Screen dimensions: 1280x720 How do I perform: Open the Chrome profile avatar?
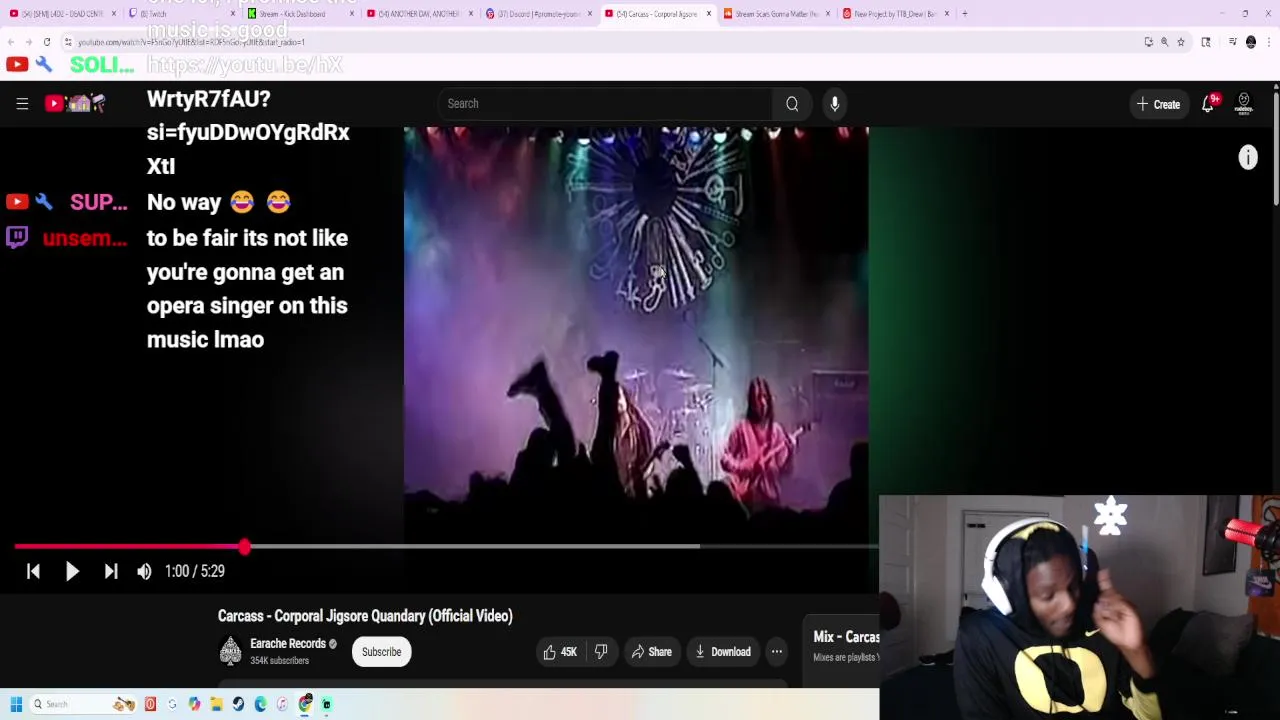point(1251,42)
